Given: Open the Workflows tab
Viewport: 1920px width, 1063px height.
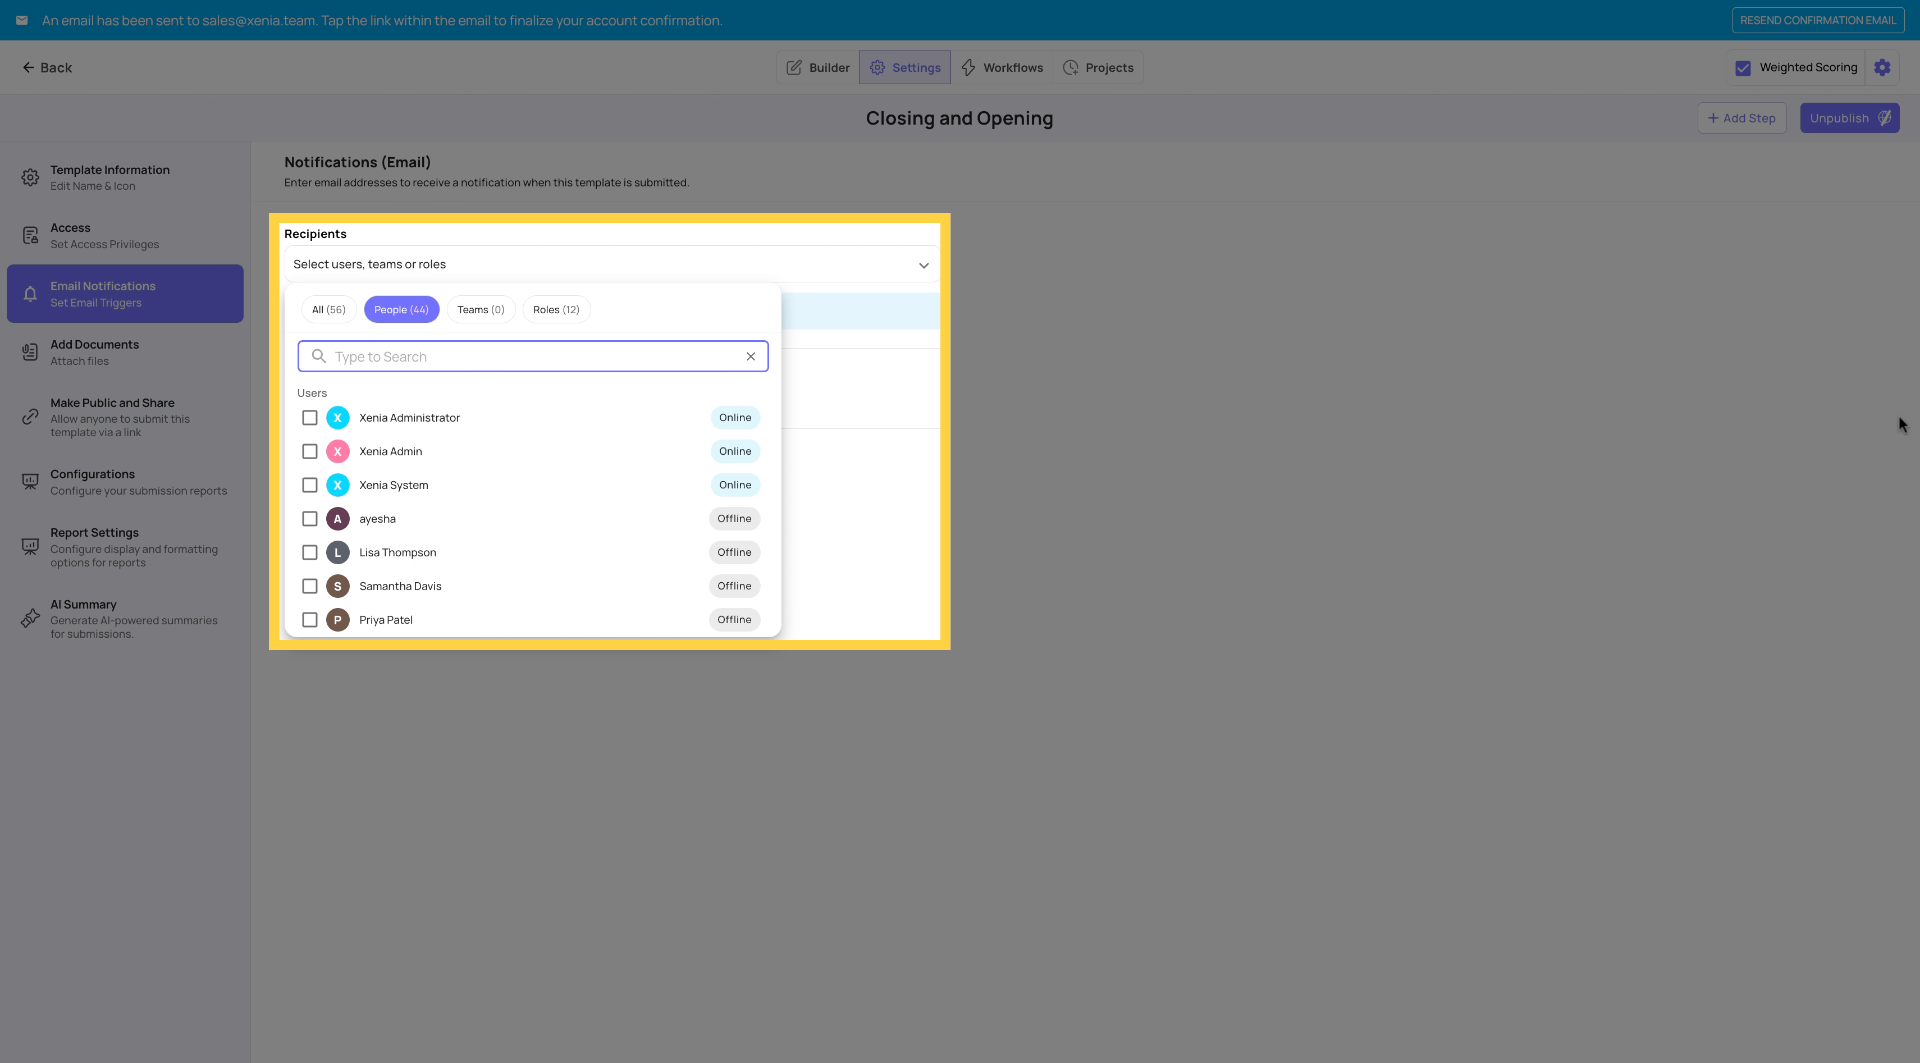Looking at the screenshot, I should click(x=1002, y=68).
